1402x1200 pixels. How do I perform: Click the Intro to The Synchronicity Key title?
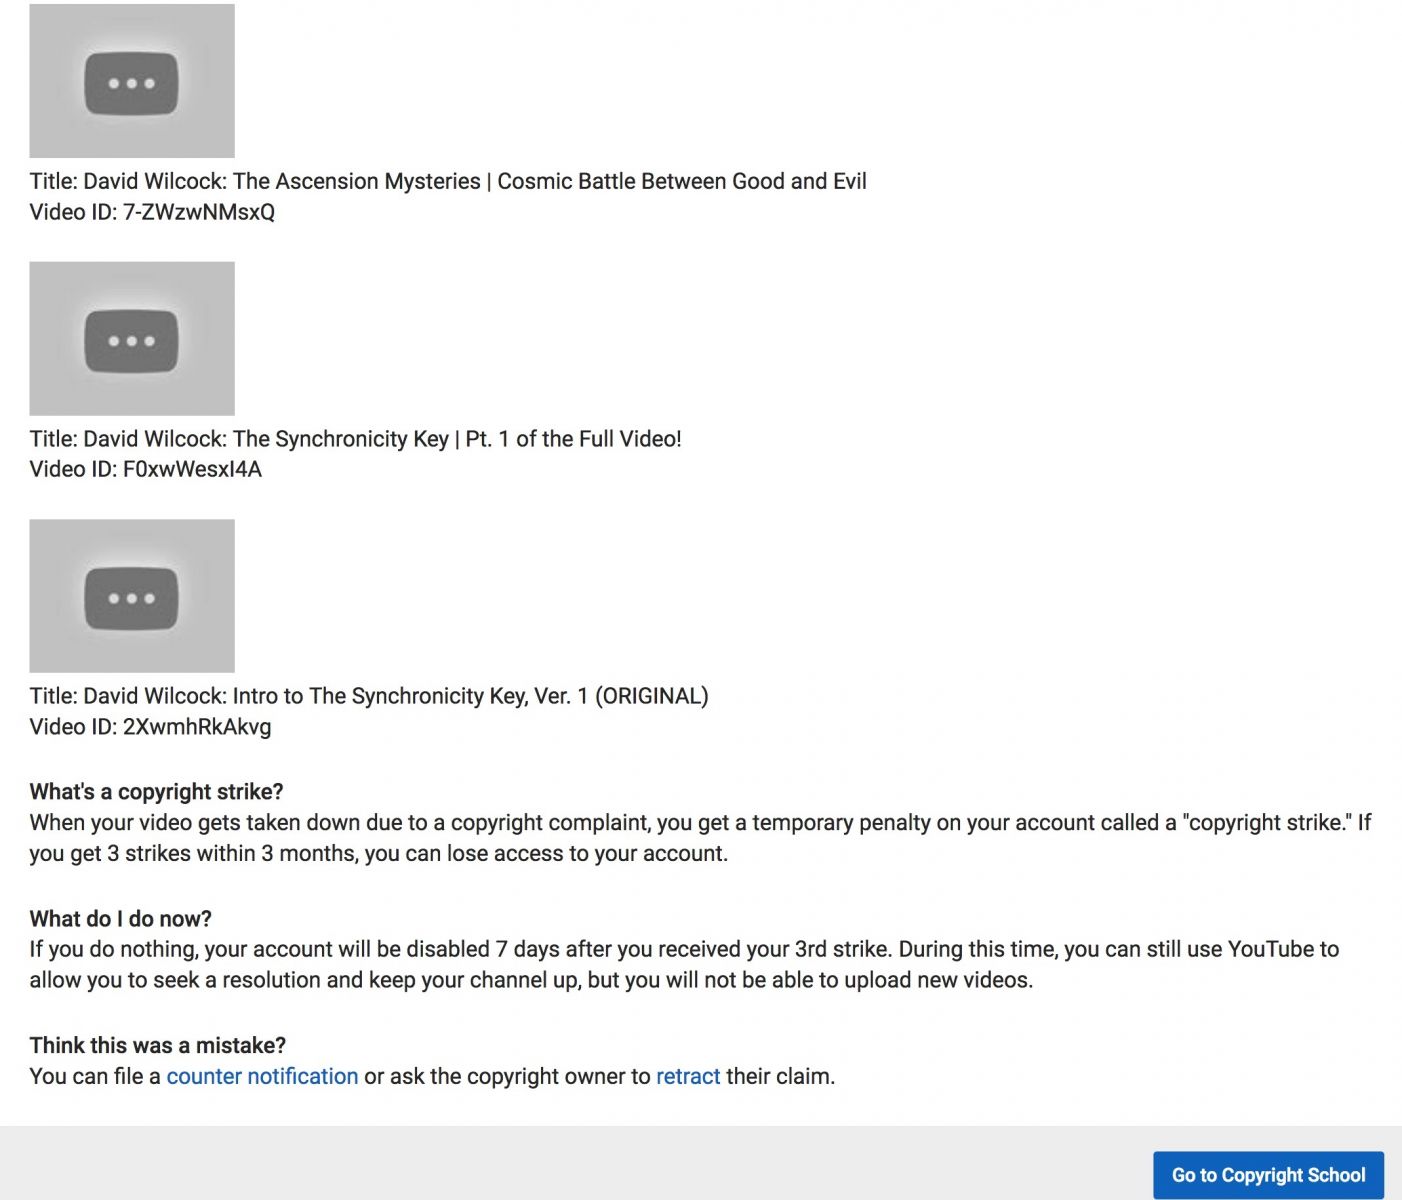point(369,696)
